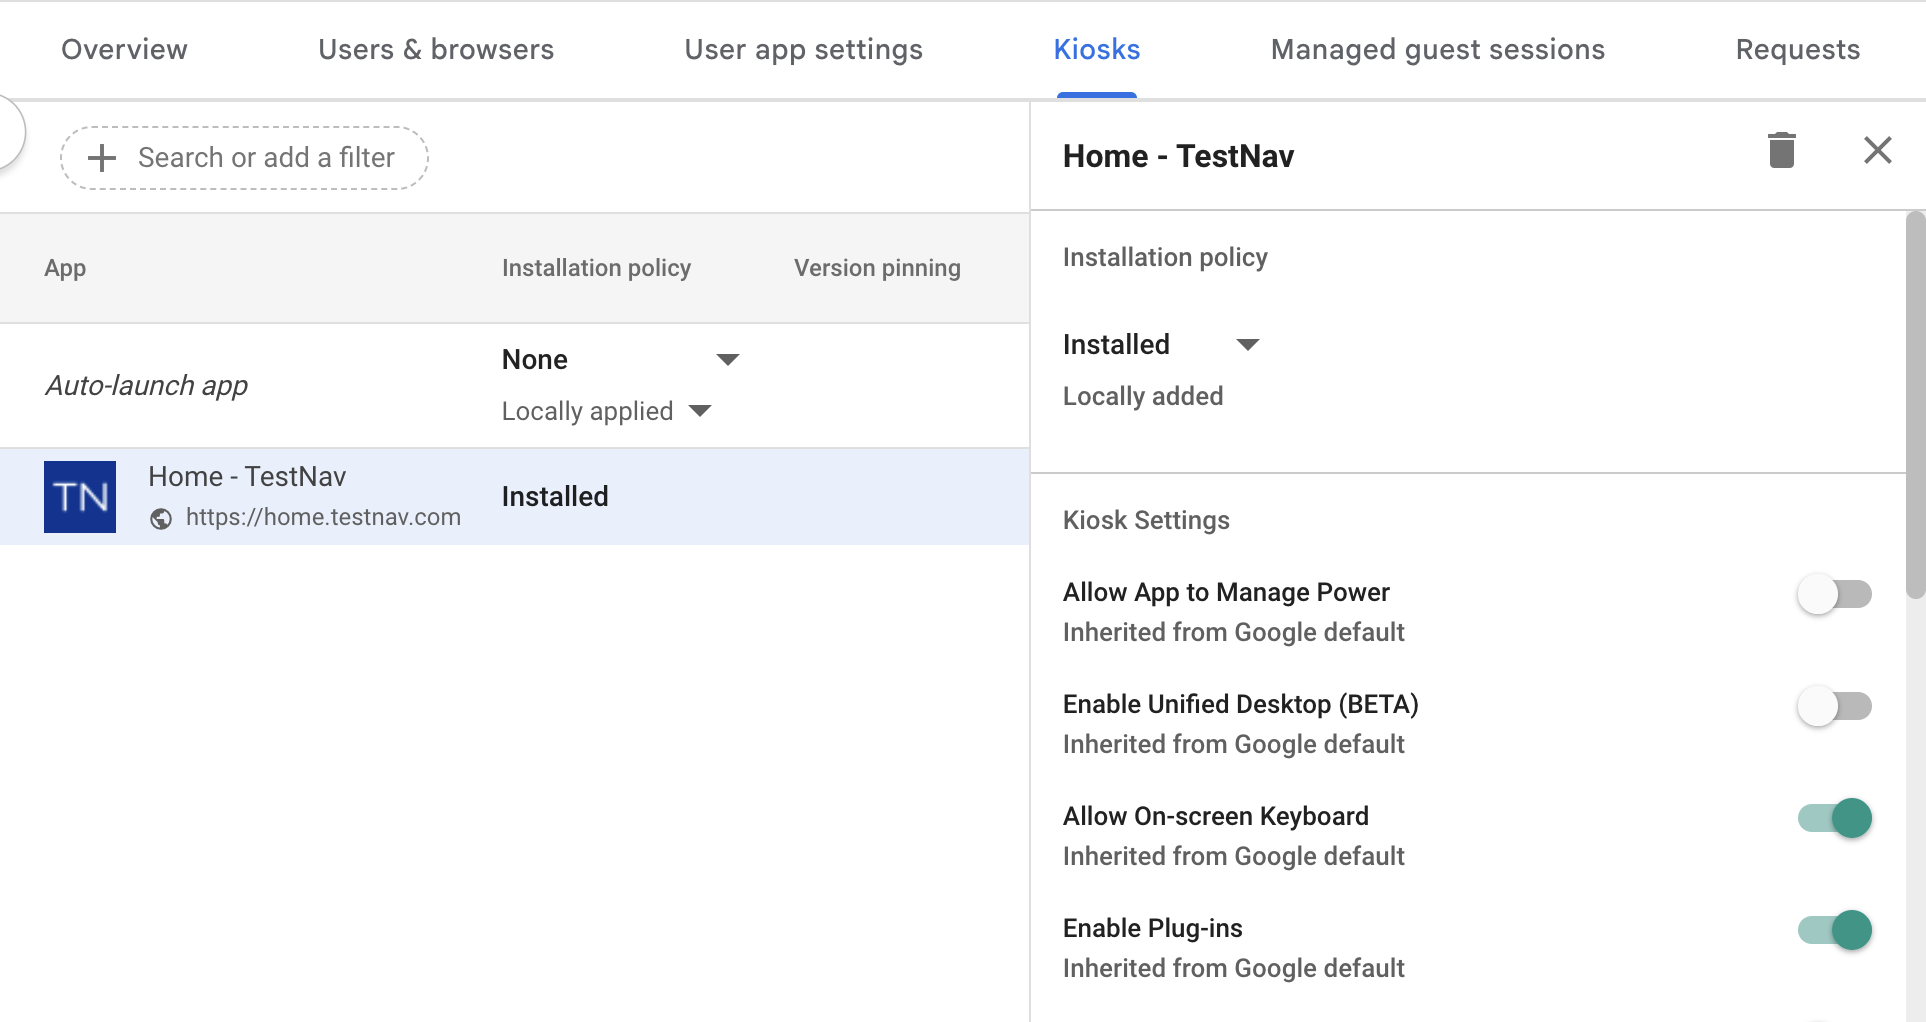Screen dimensions: 1926x1022
Task: Open Managed guest sessions tab
Action: tap(1437, 49)
